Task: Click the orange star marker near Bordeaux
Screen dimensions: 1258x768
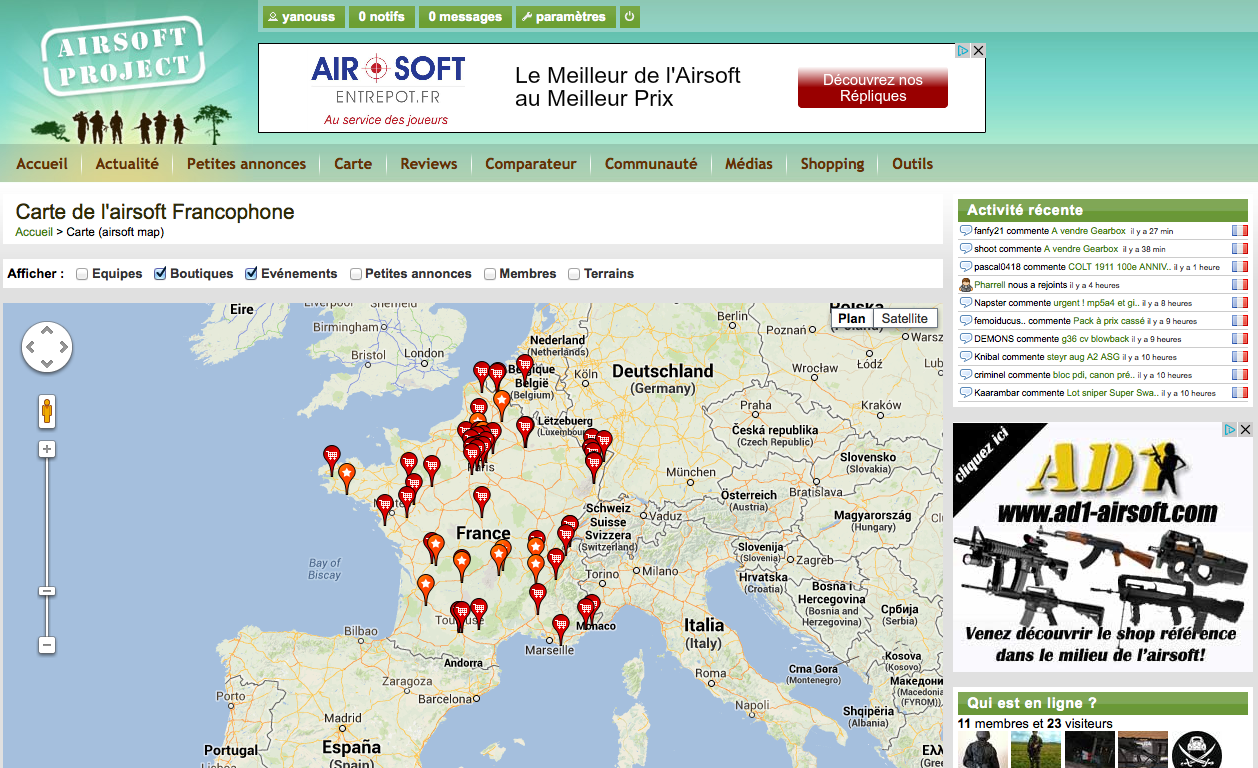Action: [426, 588]
